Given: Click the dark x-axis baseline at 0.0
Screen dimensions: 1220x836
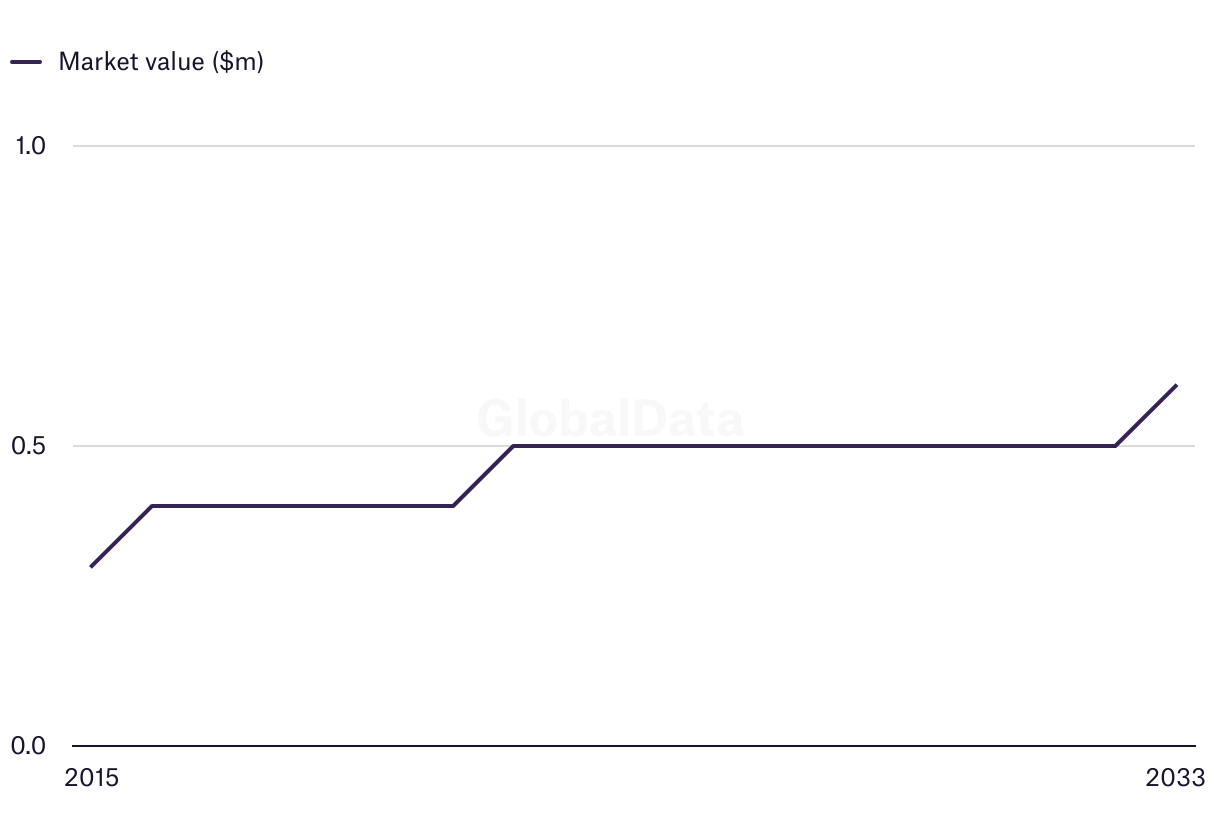Looking at the screenshot, I should (x=634, y=746).
